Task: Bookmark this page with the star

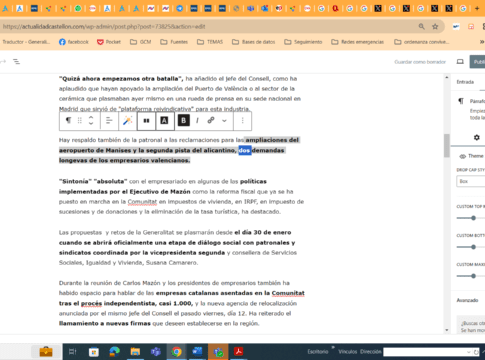Action: [435, 27]
